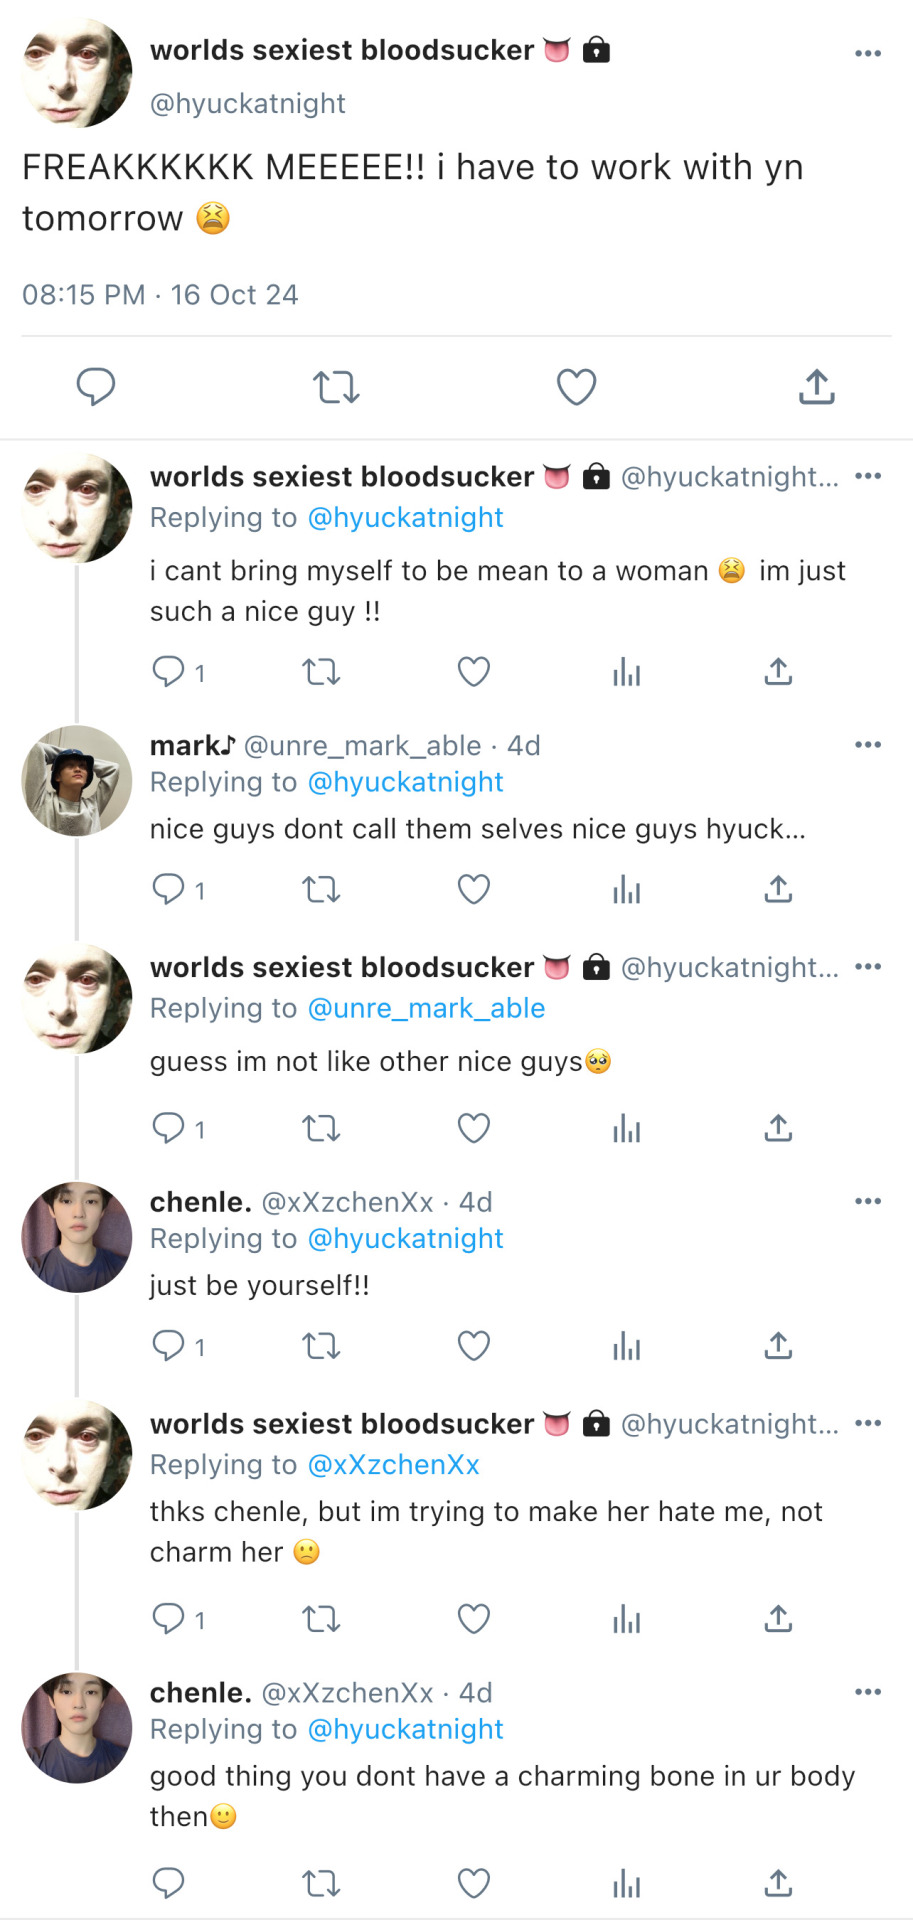The image size is (913, 1920).
Task: Open the @xXzchenXx mention link
Action: [393, 1465]
